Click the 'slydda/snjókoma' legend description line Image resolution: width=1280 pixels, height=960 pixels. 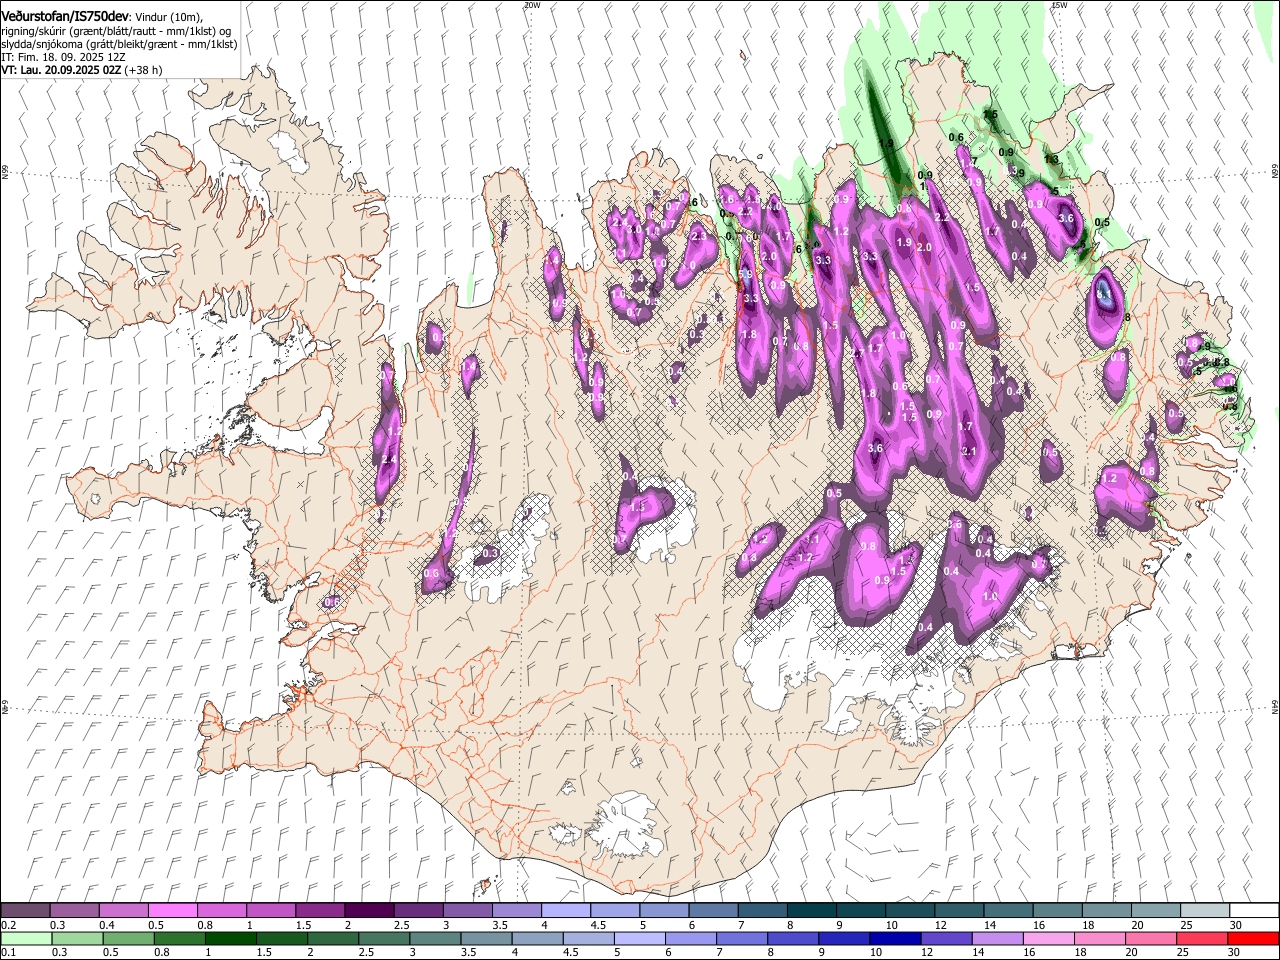[119, 45]
